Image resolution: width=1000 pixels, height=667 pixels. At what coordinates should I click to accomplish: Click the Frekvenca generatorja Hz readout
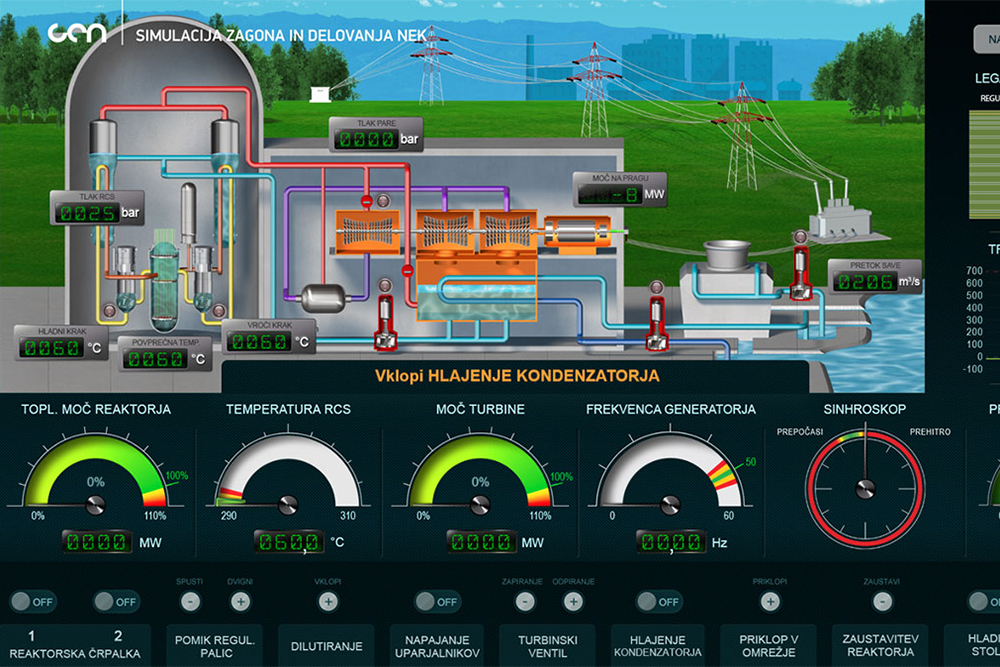coord(671,542)
